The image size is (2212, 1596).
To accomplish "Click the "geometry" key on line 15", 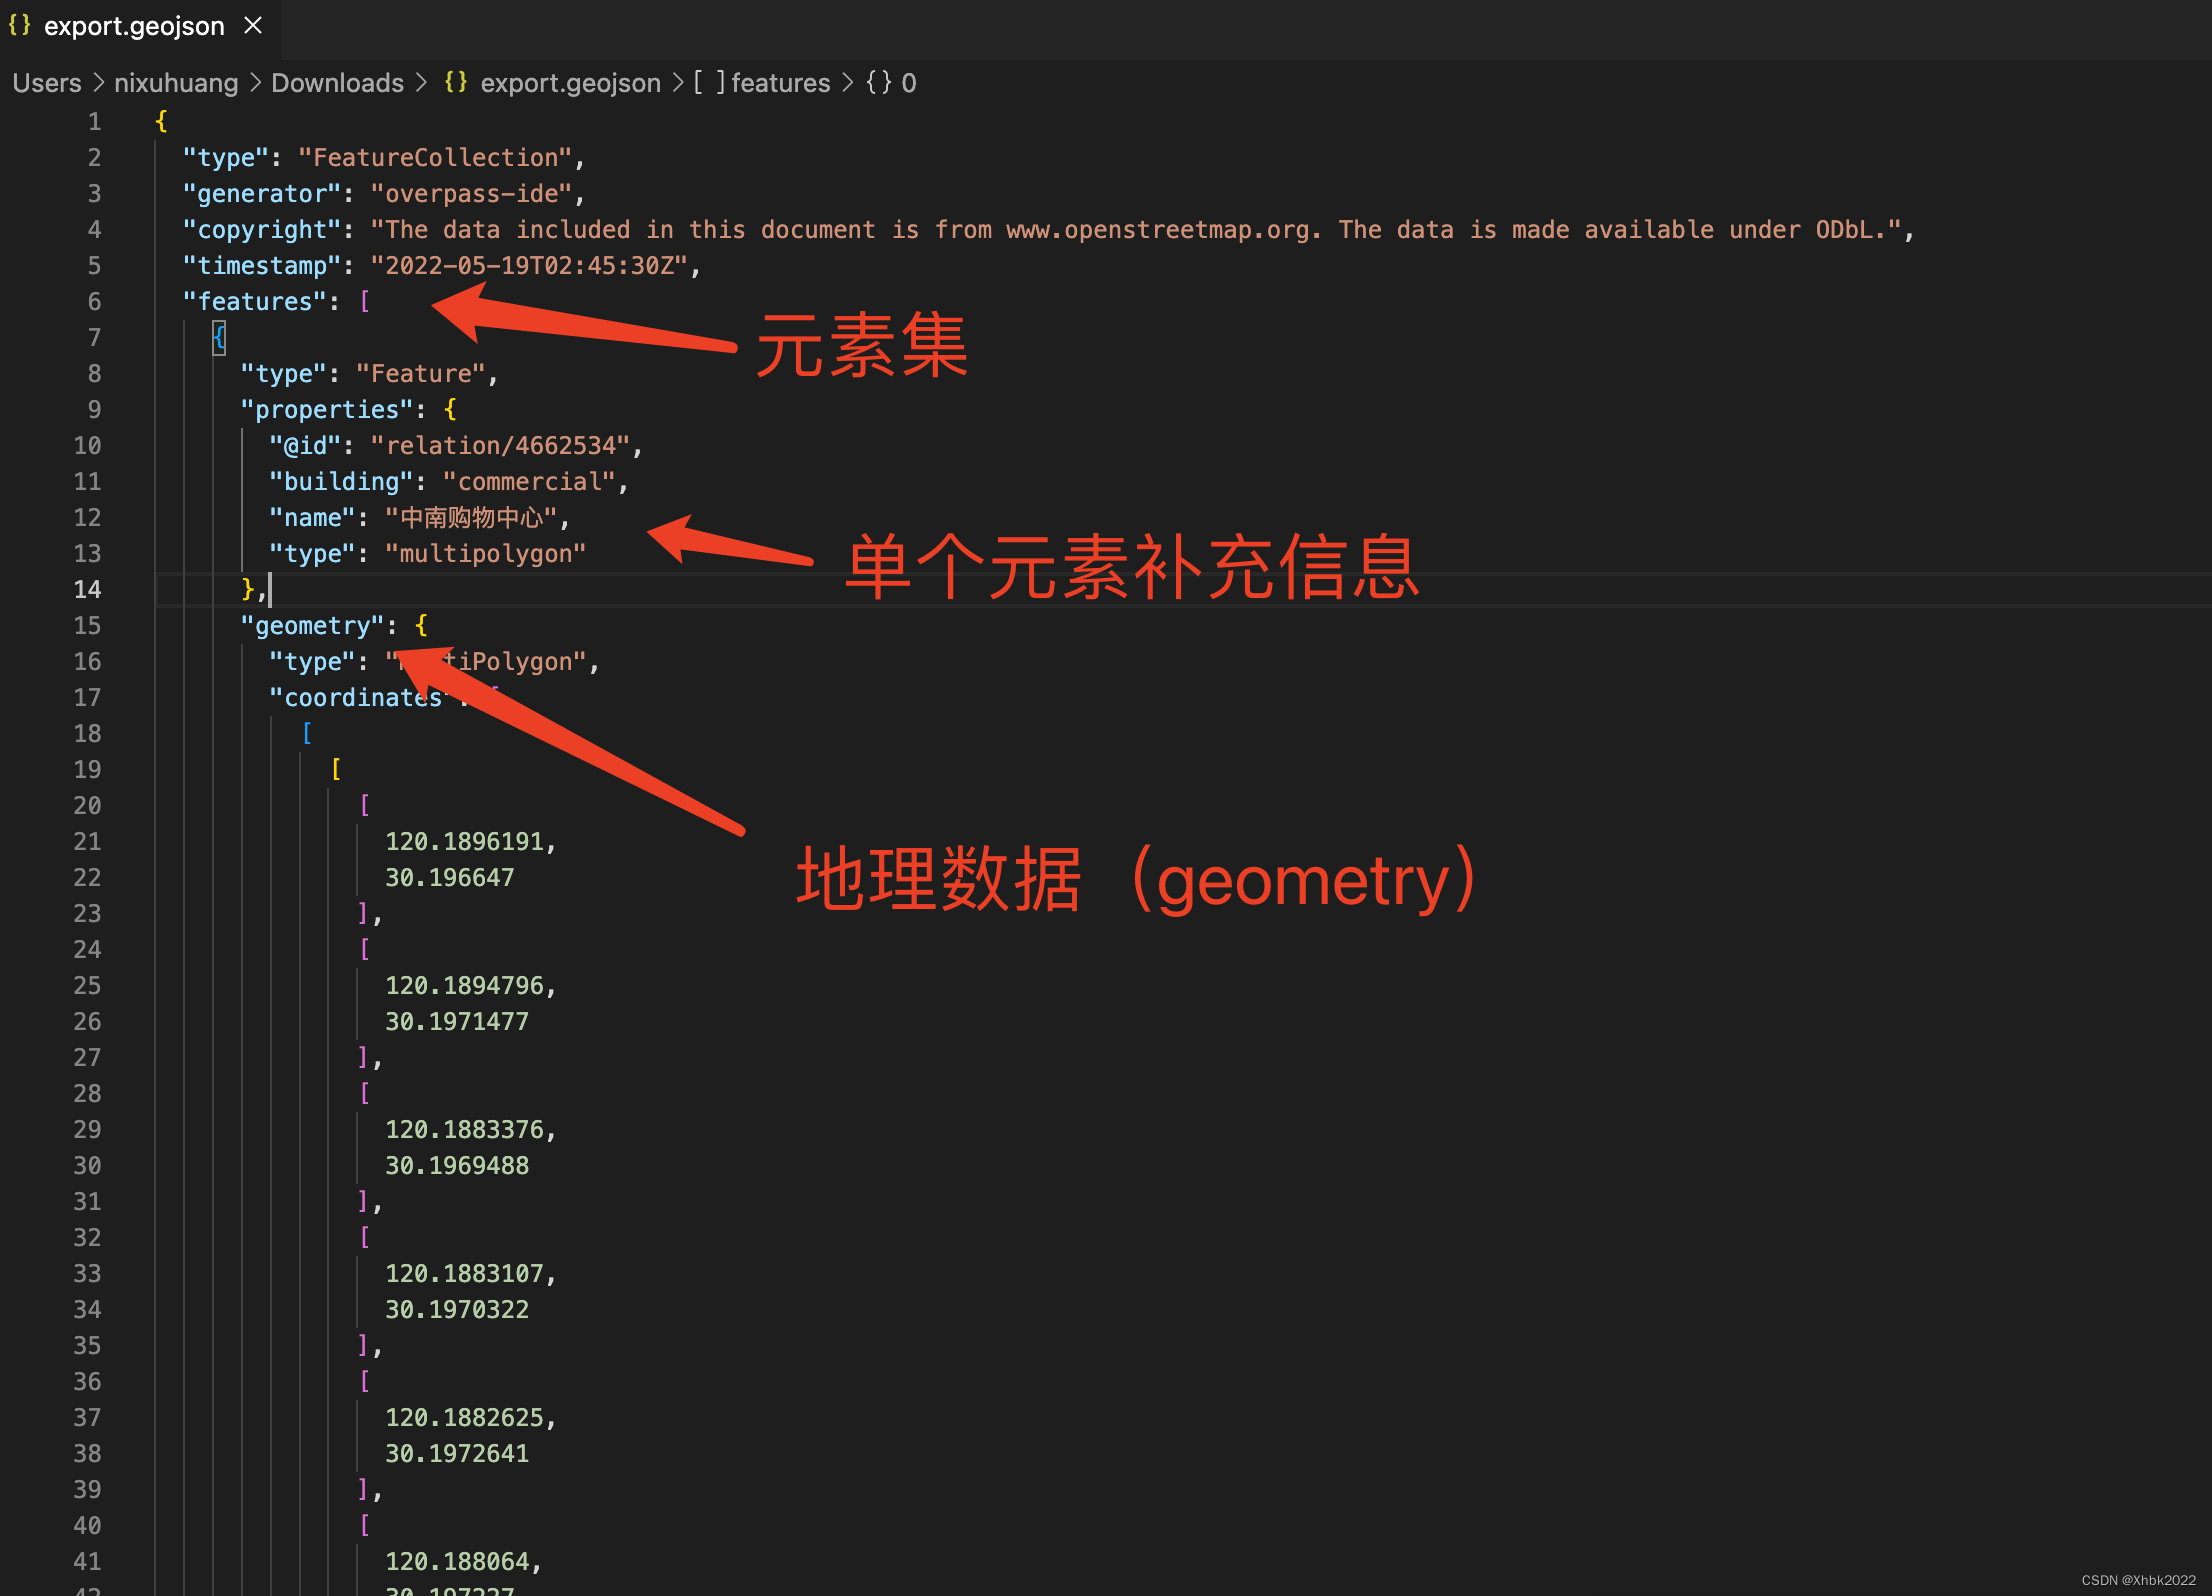I will pyautogui.click(x=312, y=626).
